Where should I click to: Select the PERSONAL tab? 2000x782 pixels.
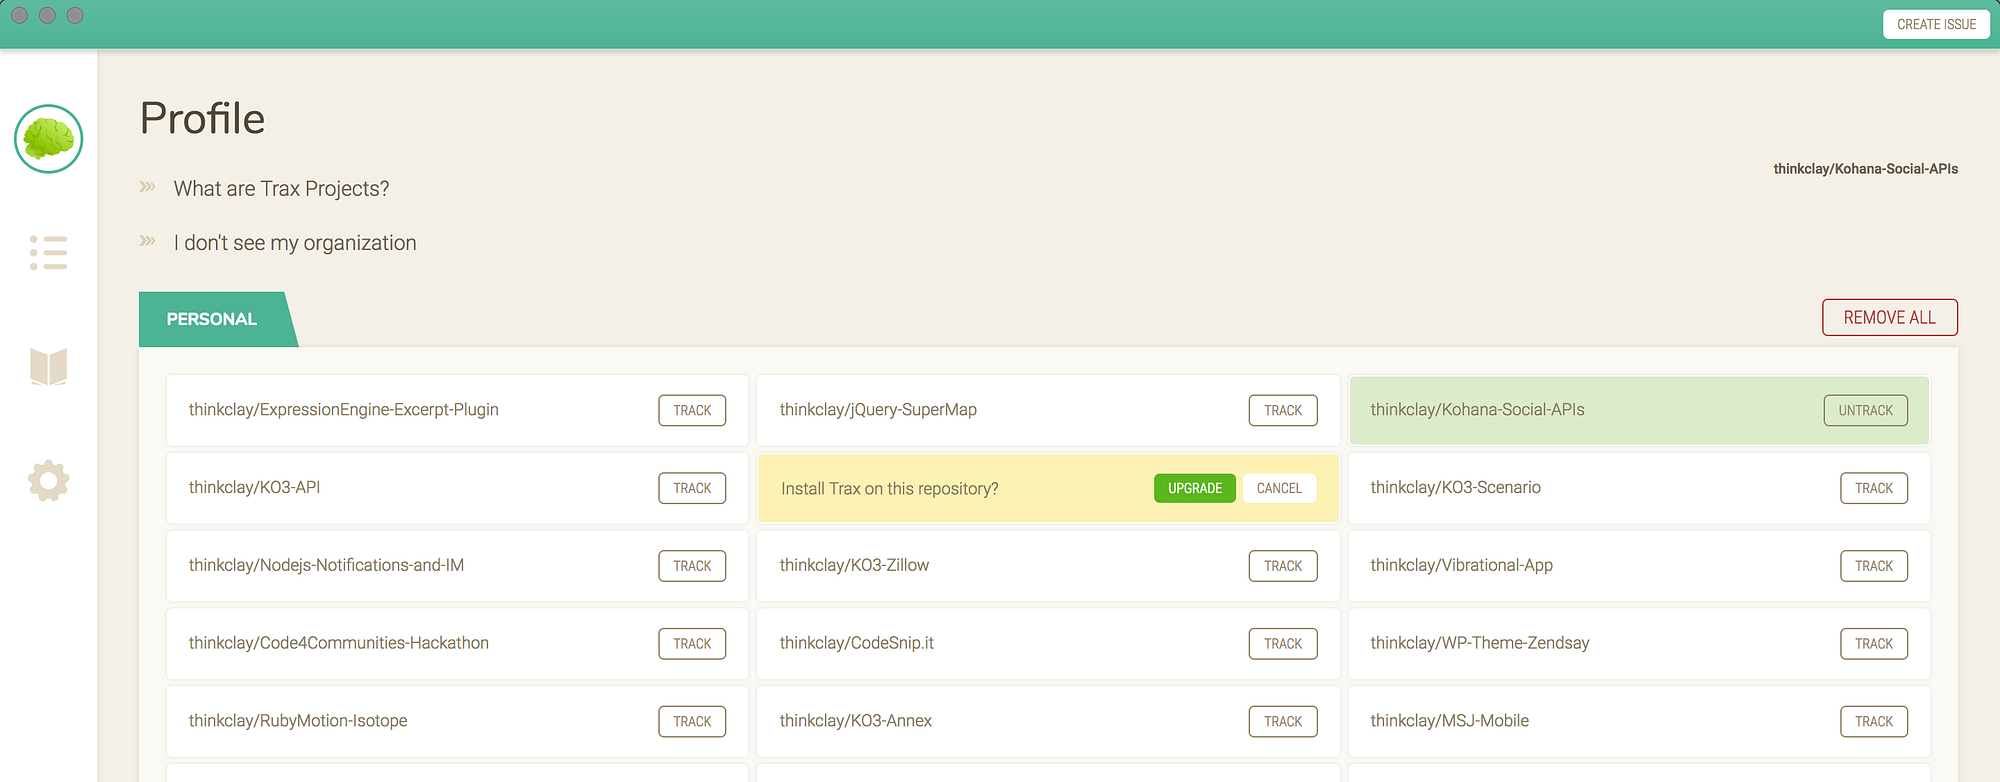click(217, 319)
